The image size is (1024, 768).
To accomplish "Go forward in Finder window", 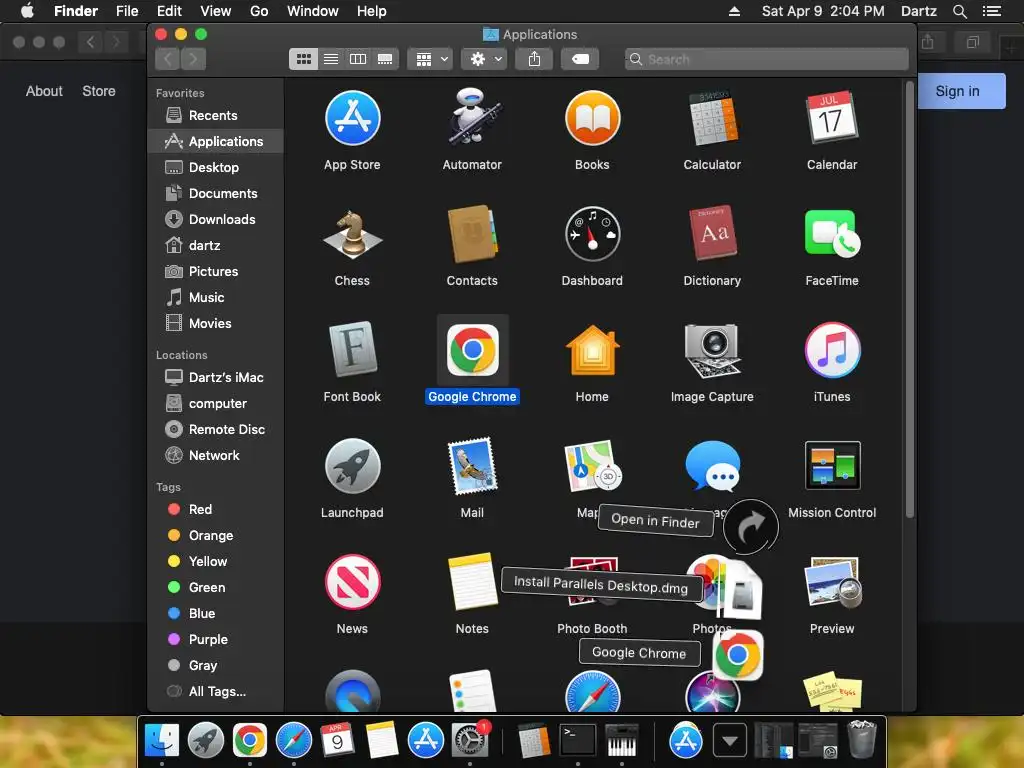I will (x=193, y=59).
